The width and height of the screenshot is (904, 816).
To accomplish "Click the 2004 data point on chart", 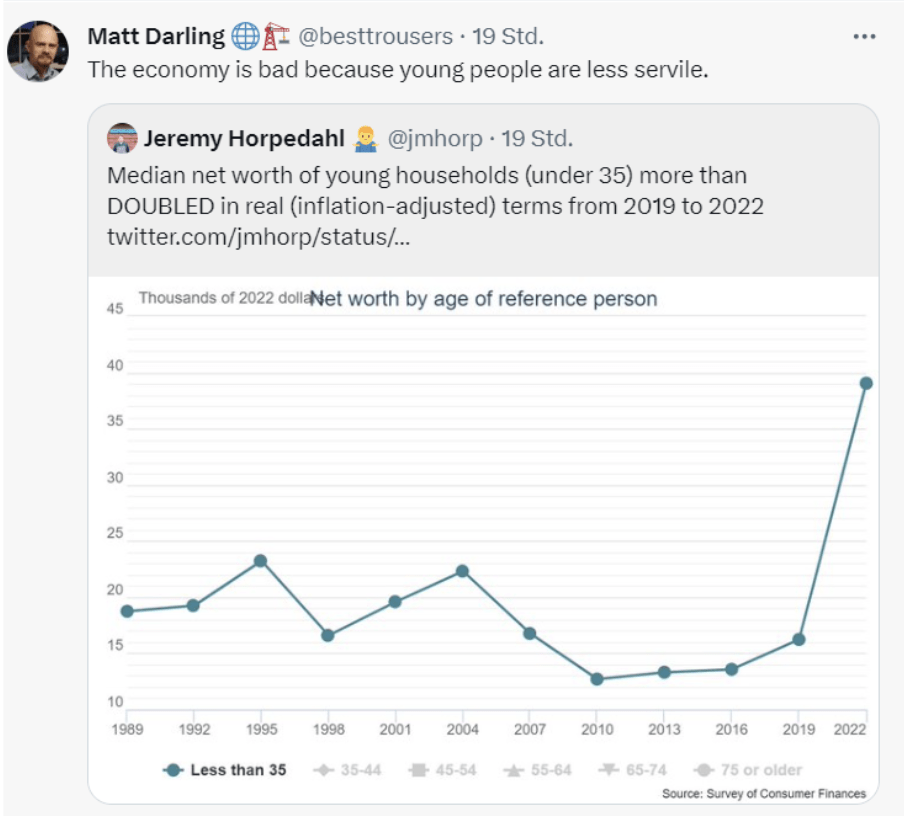I will pos(462,571).
